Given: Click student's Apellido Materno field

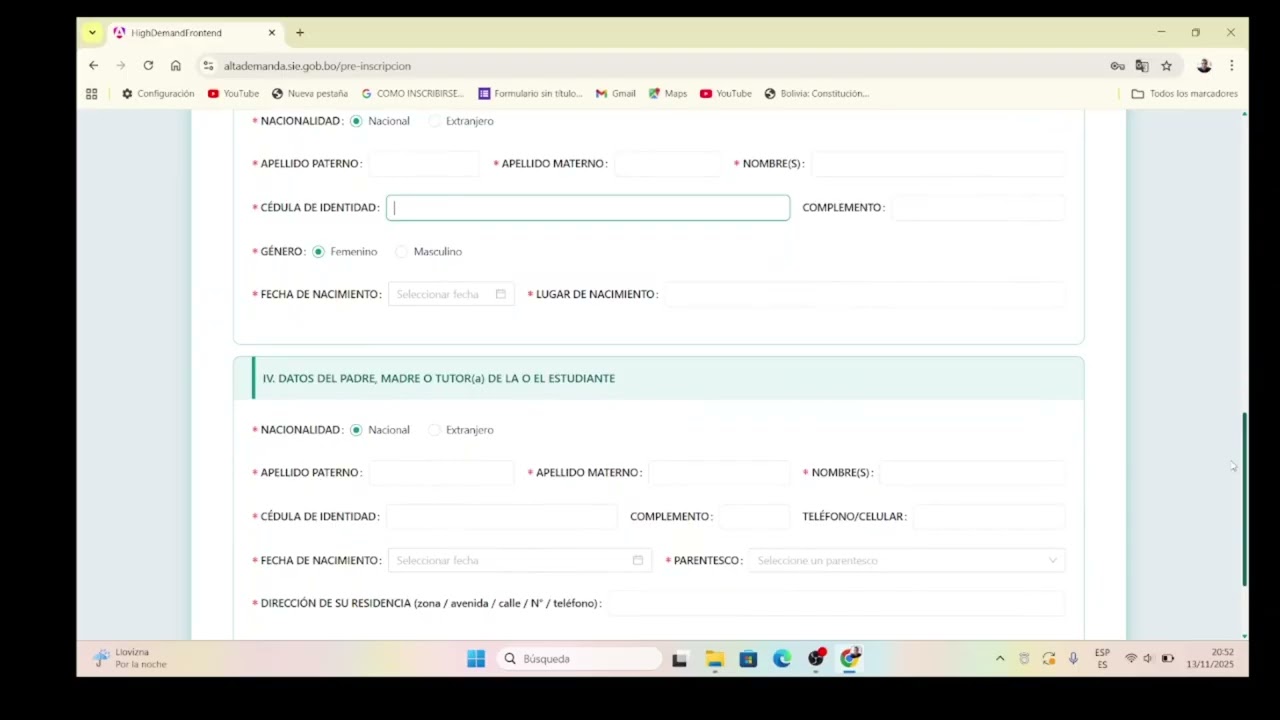Looking at the screenshot, I should point(668,163).
